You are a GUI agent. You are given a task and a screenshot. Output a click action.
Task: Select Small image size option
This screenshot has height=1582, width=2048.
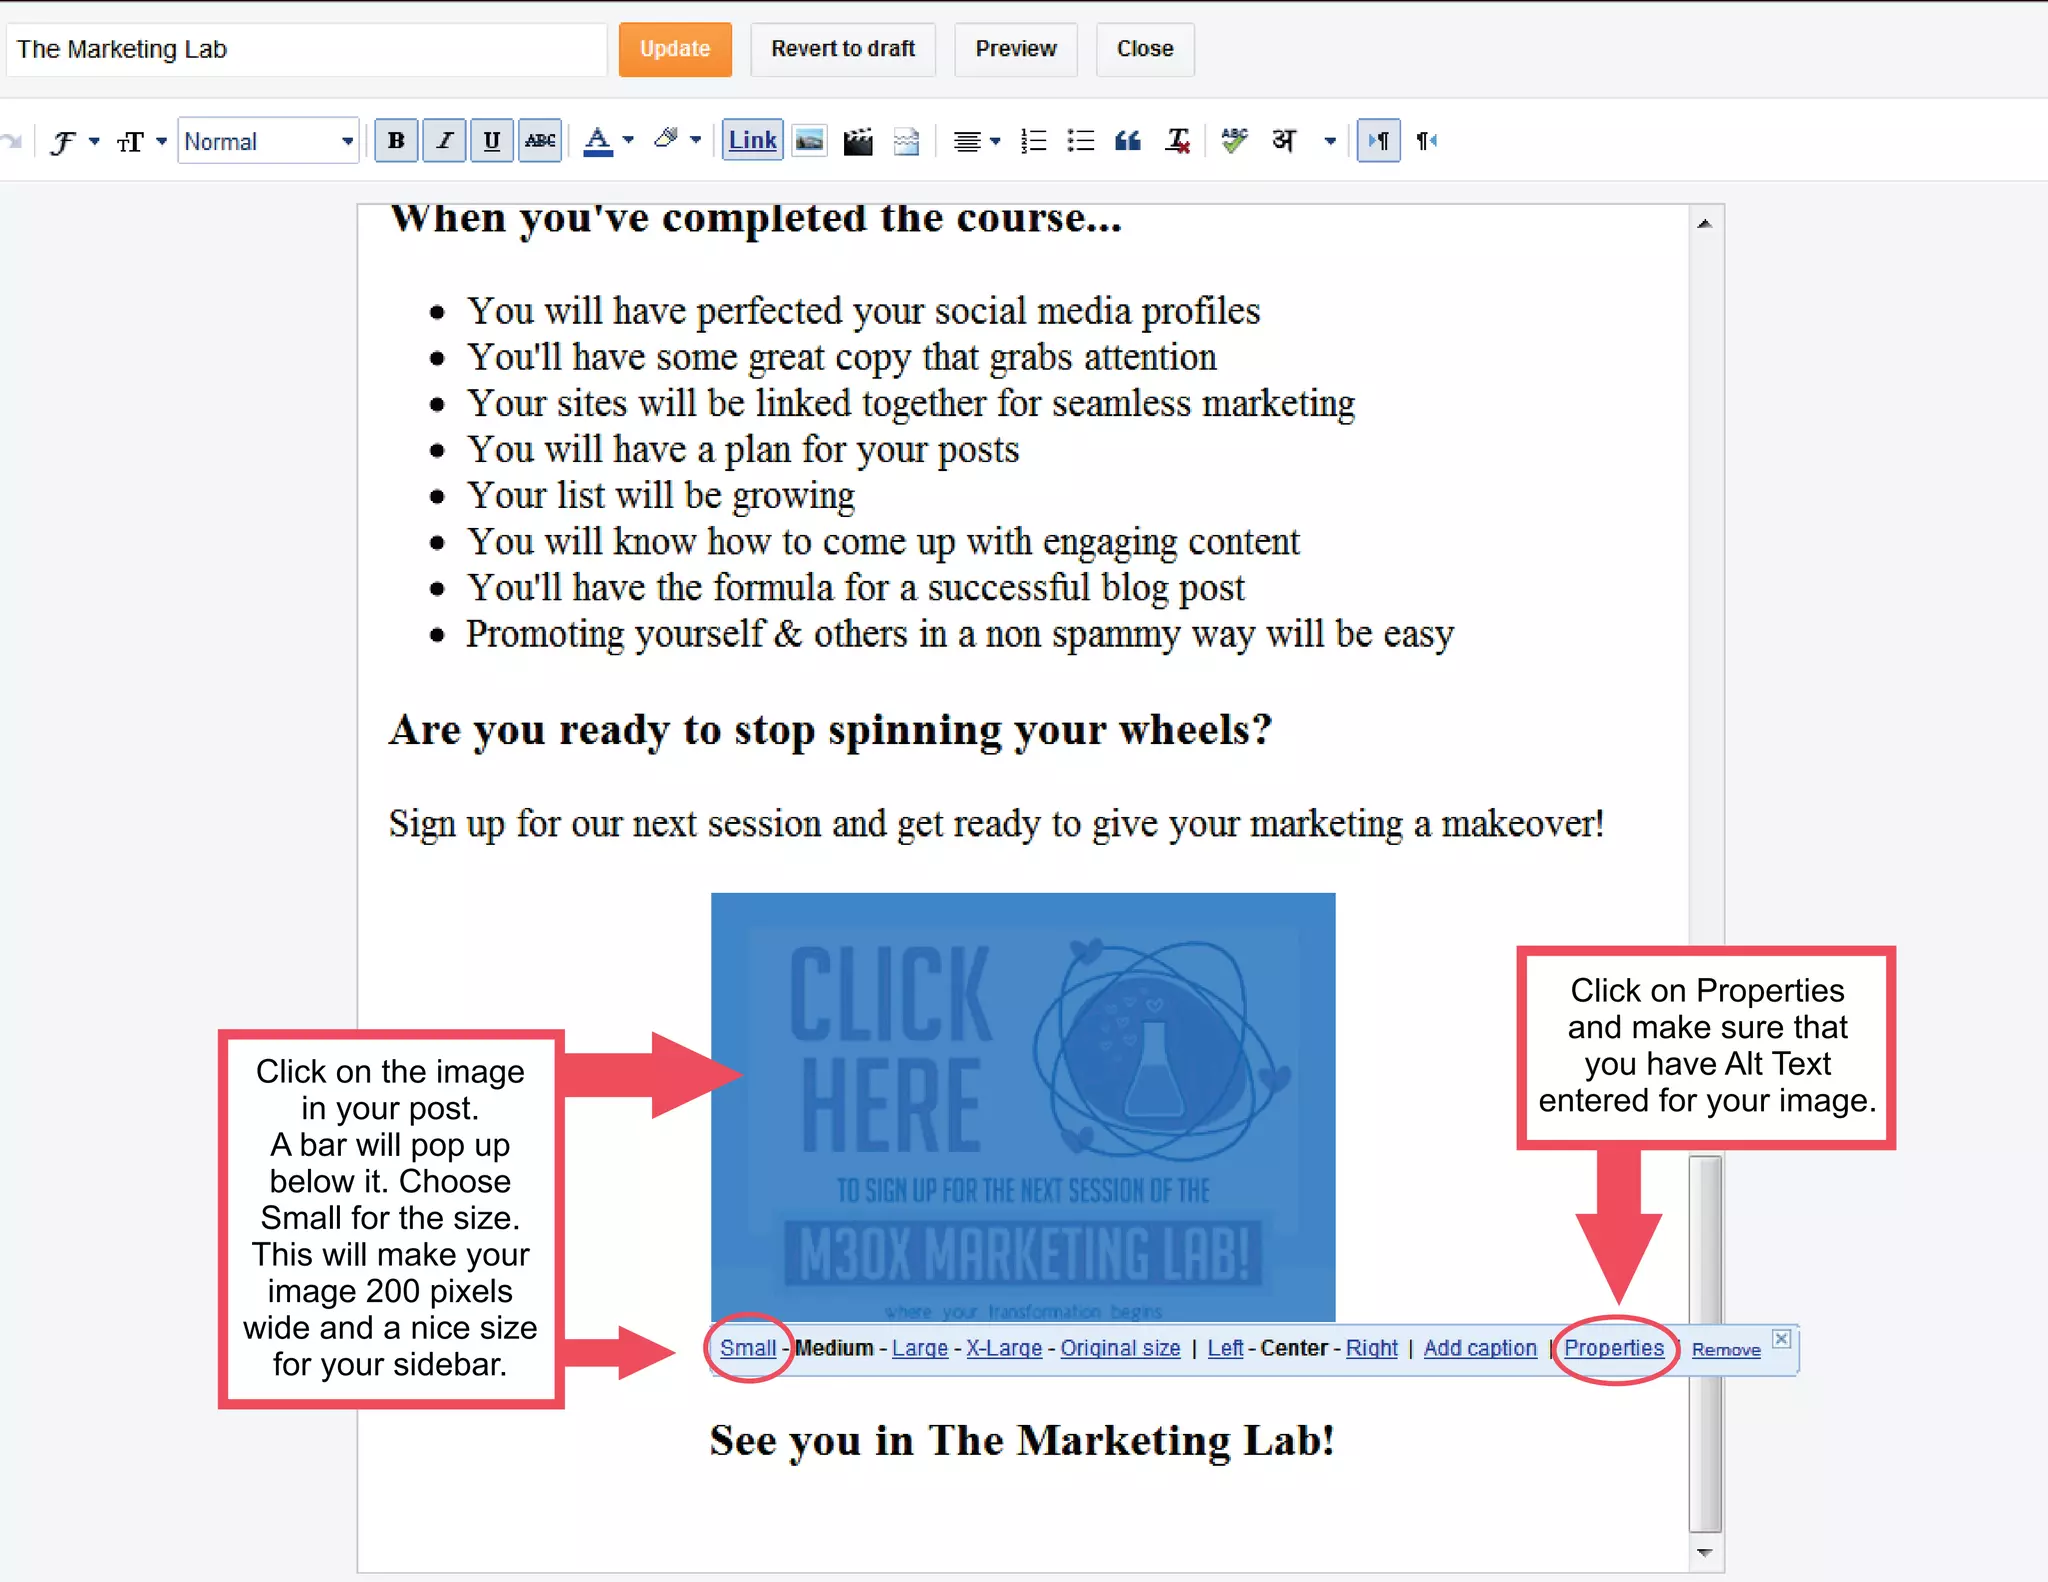click(747, 1348)
